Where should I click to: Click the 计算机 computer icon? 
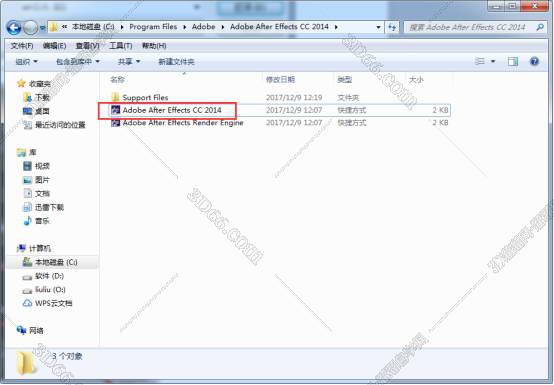[21, 248]
